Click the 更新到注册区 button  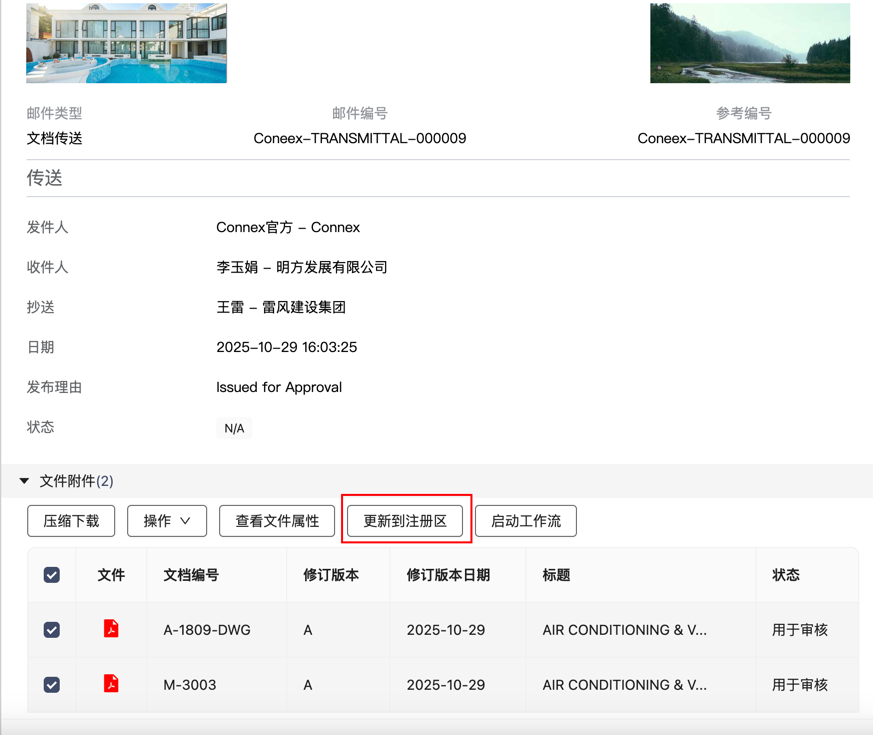(x=405, y=521)
